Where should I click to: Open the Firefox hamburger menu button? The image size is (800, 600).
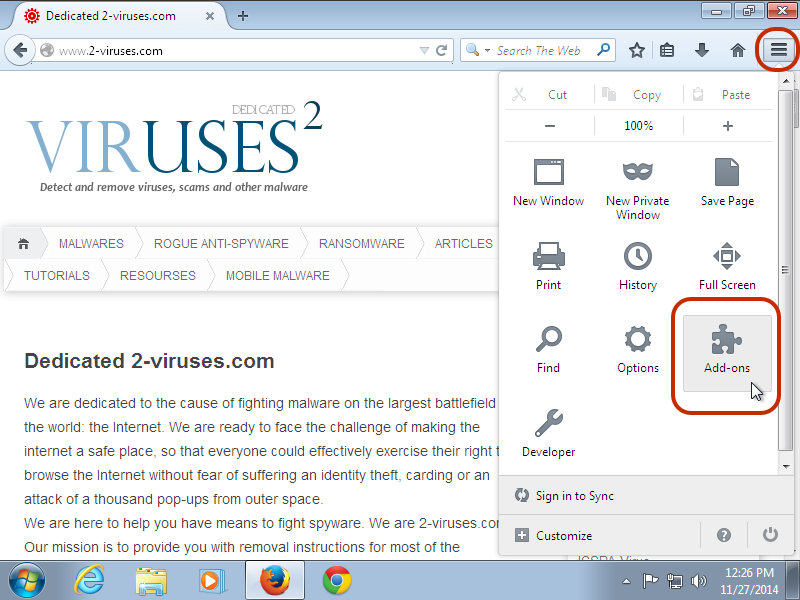778,50
